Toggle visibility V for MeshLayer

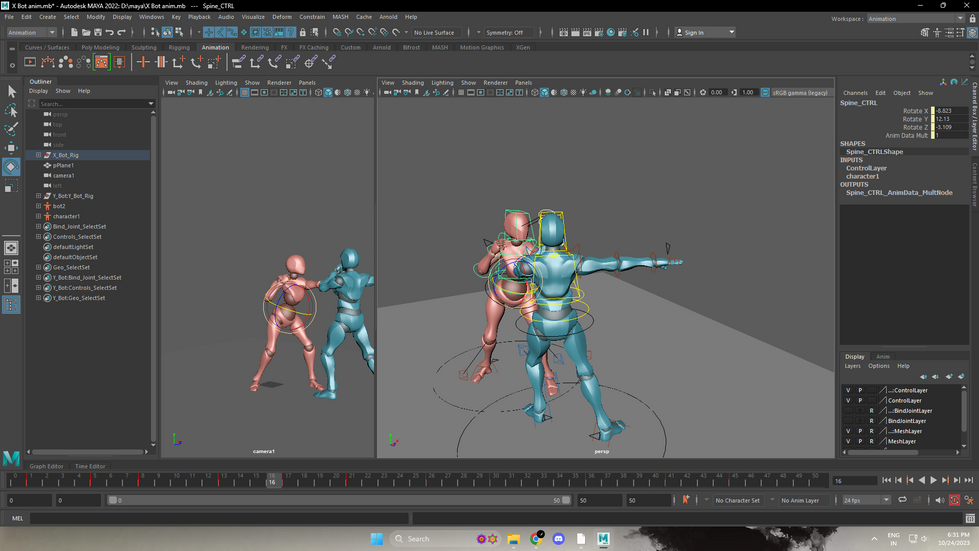[848, 441]
